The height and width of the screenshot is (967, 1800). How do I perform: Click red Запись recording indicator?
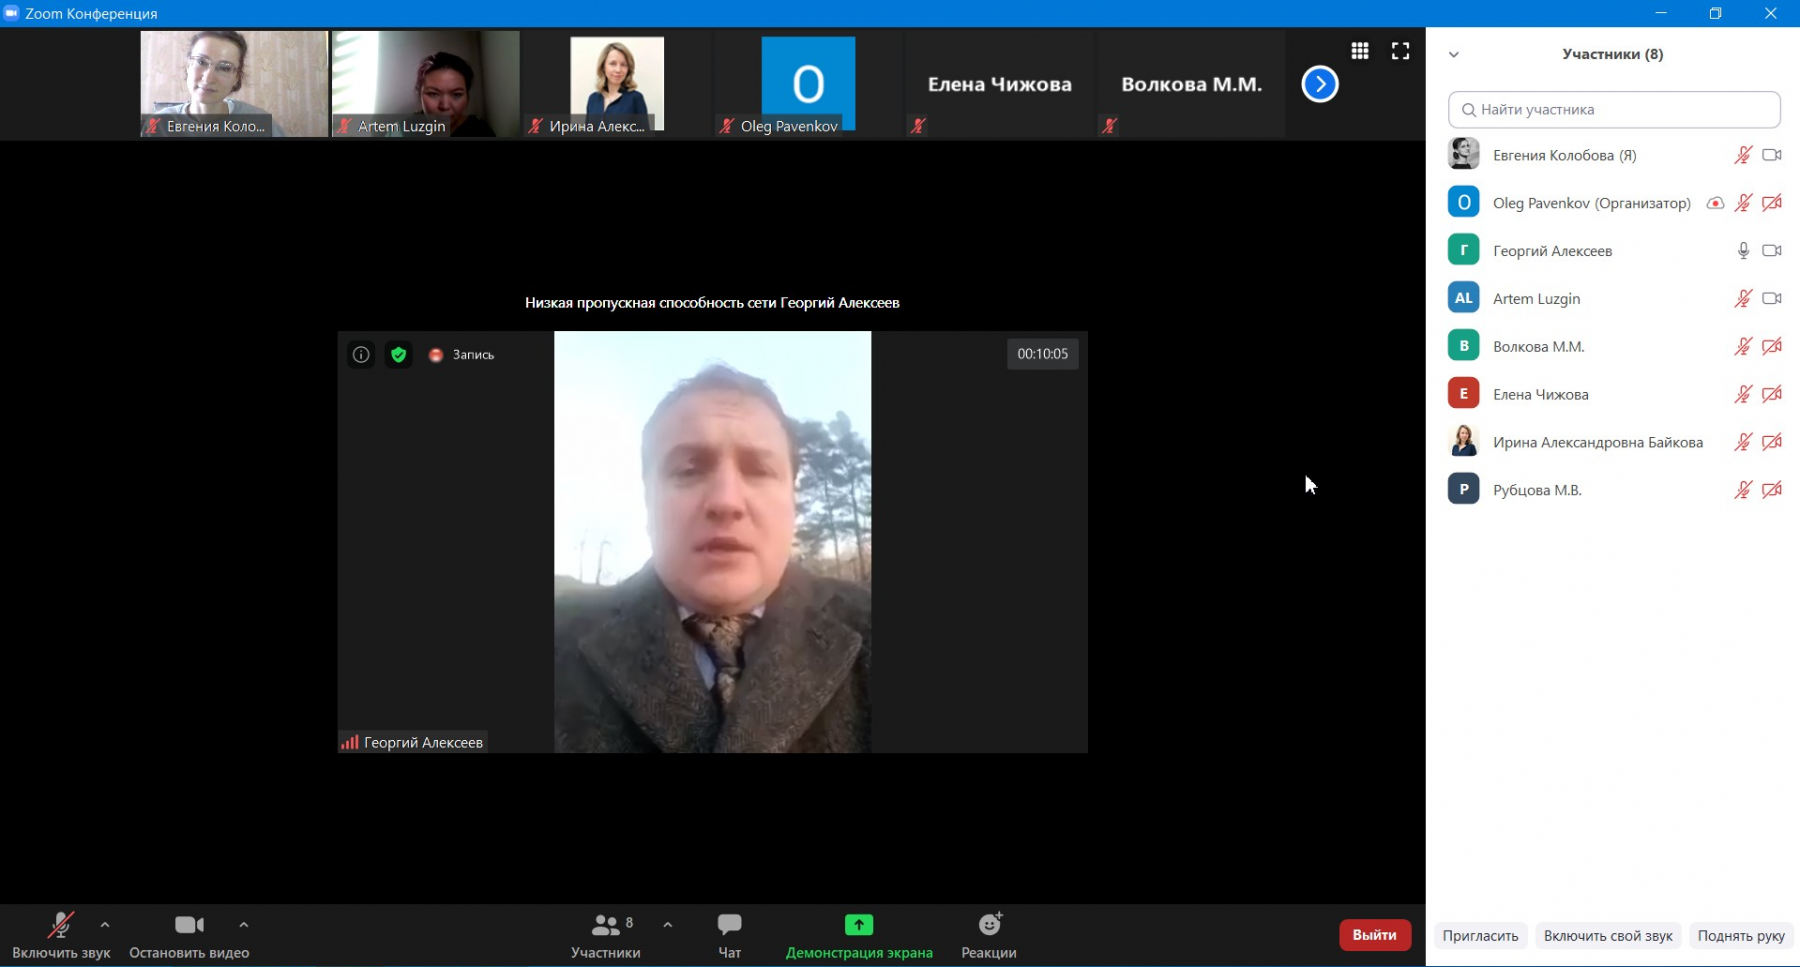(x=462, y=355)
